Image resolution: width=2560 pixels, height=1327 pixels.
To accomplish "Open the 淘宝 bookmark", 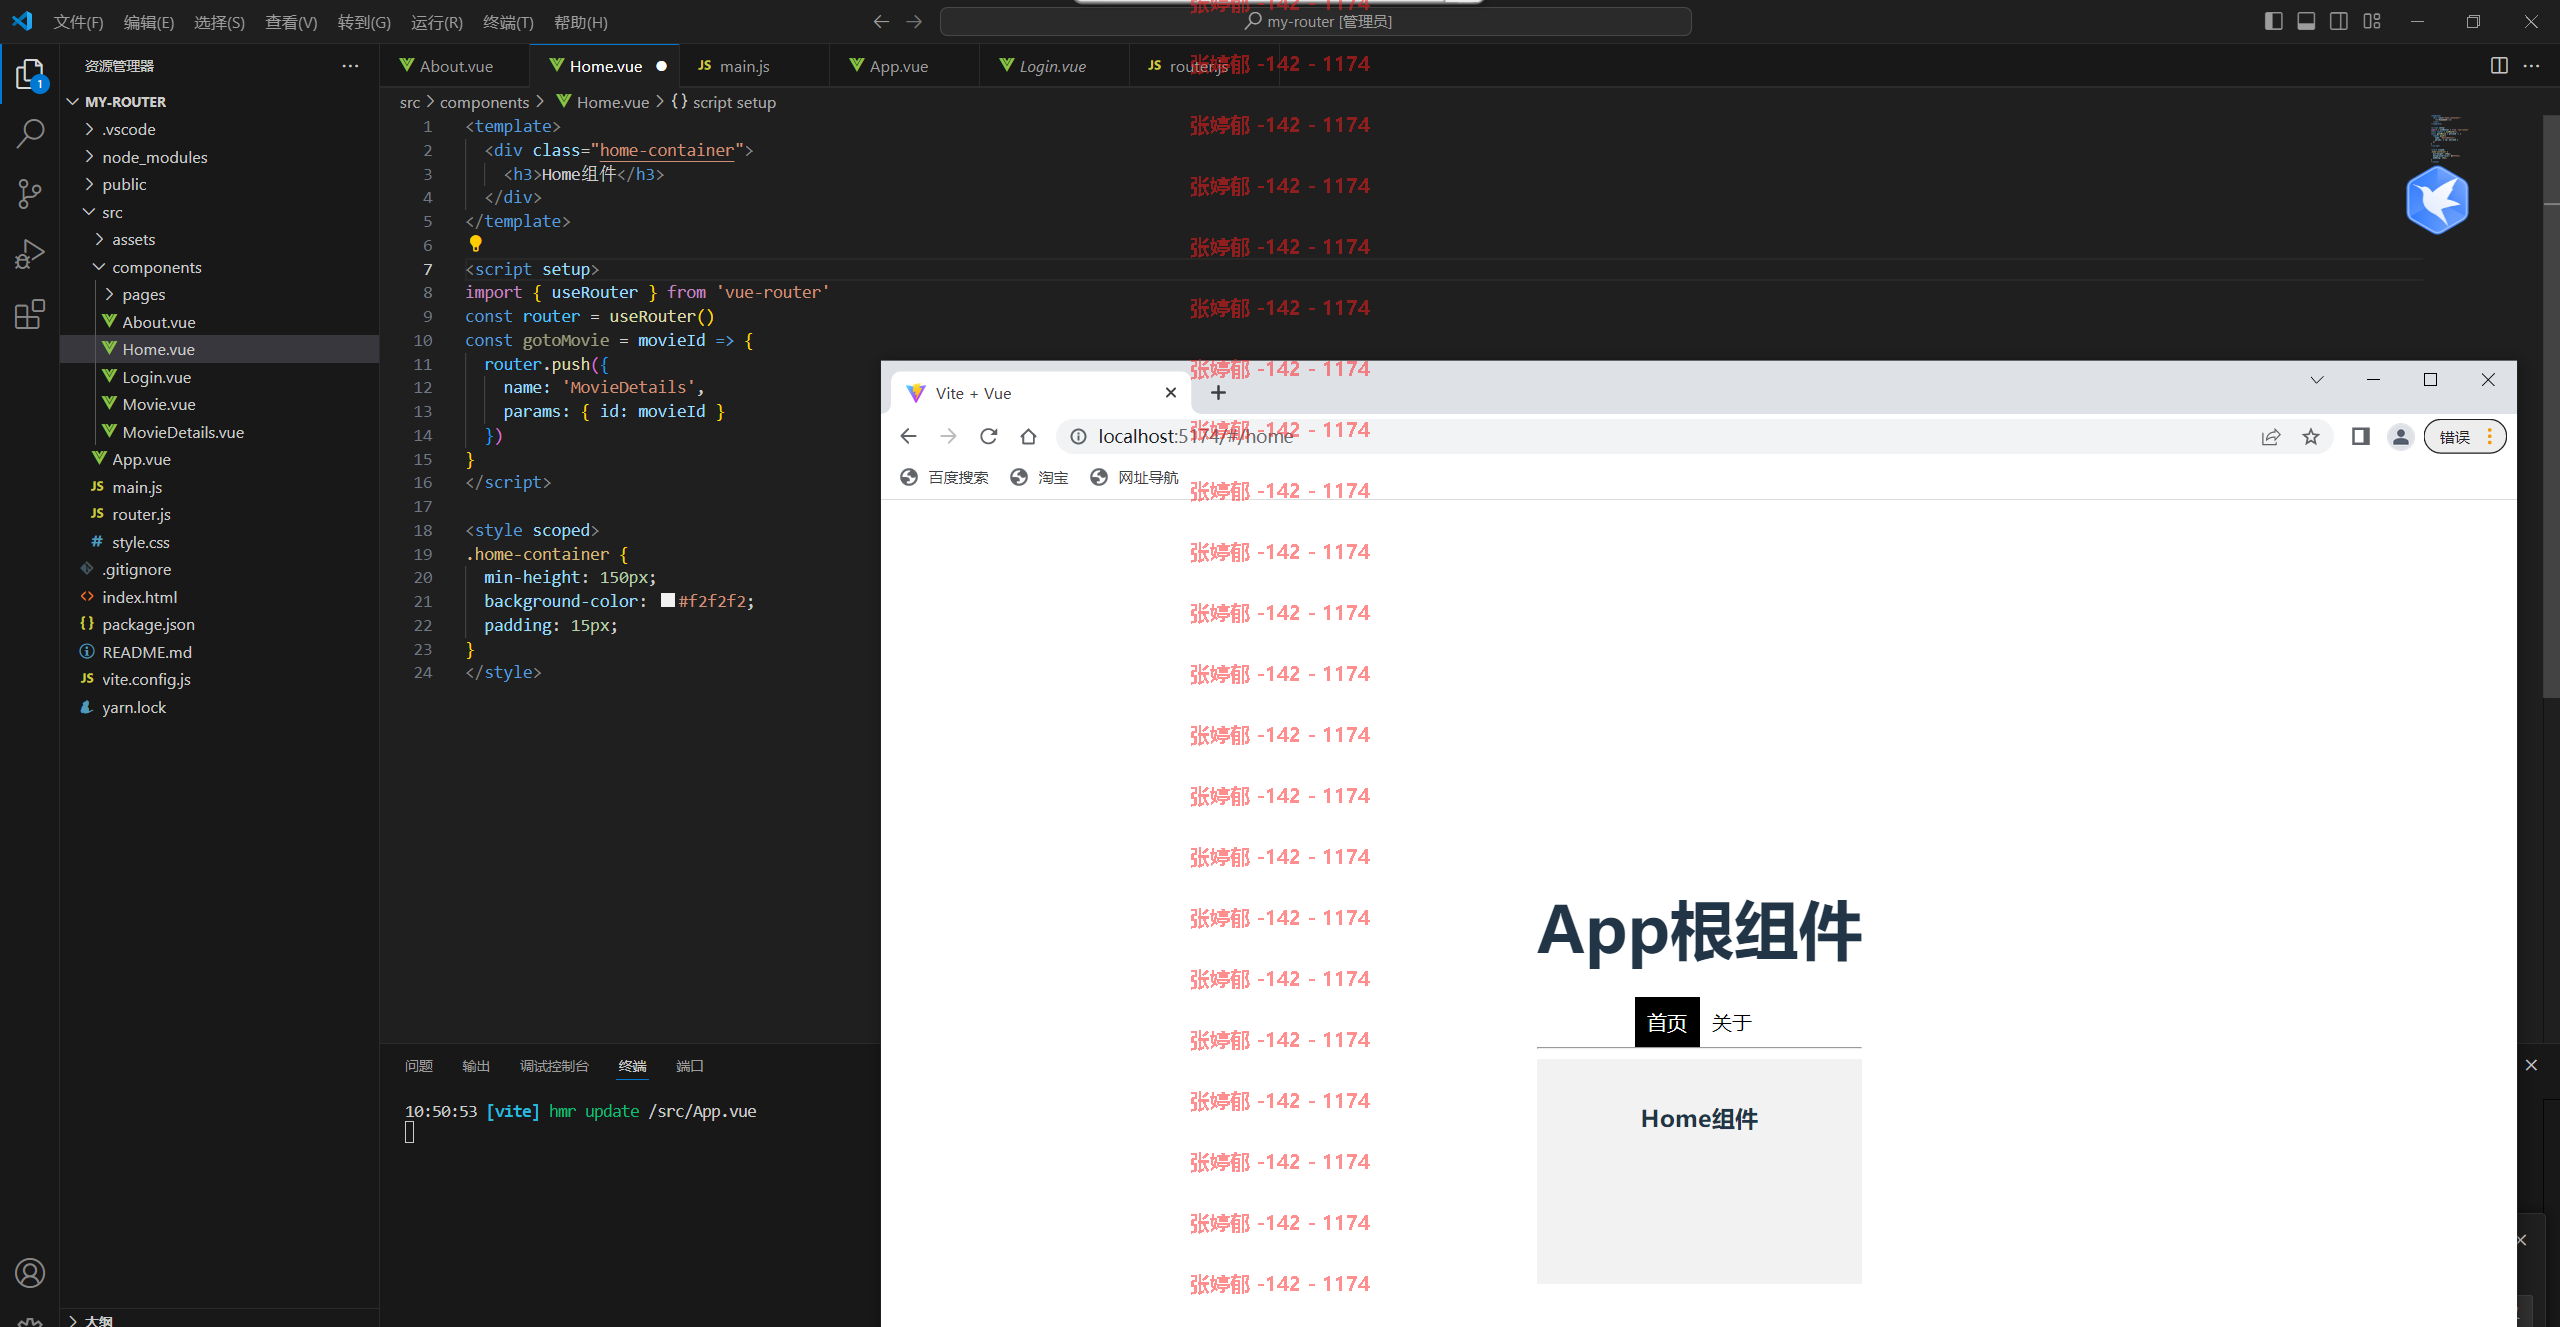I will [x=1039, y=477].
